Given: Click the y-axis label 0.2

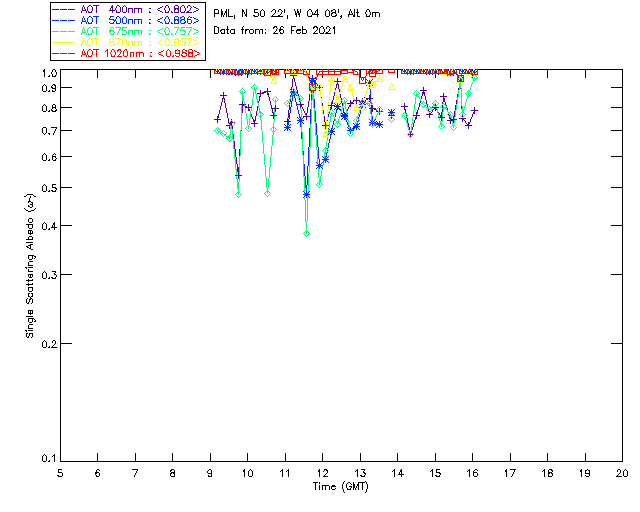Looking at the screenshot, I should coord(49,344).
